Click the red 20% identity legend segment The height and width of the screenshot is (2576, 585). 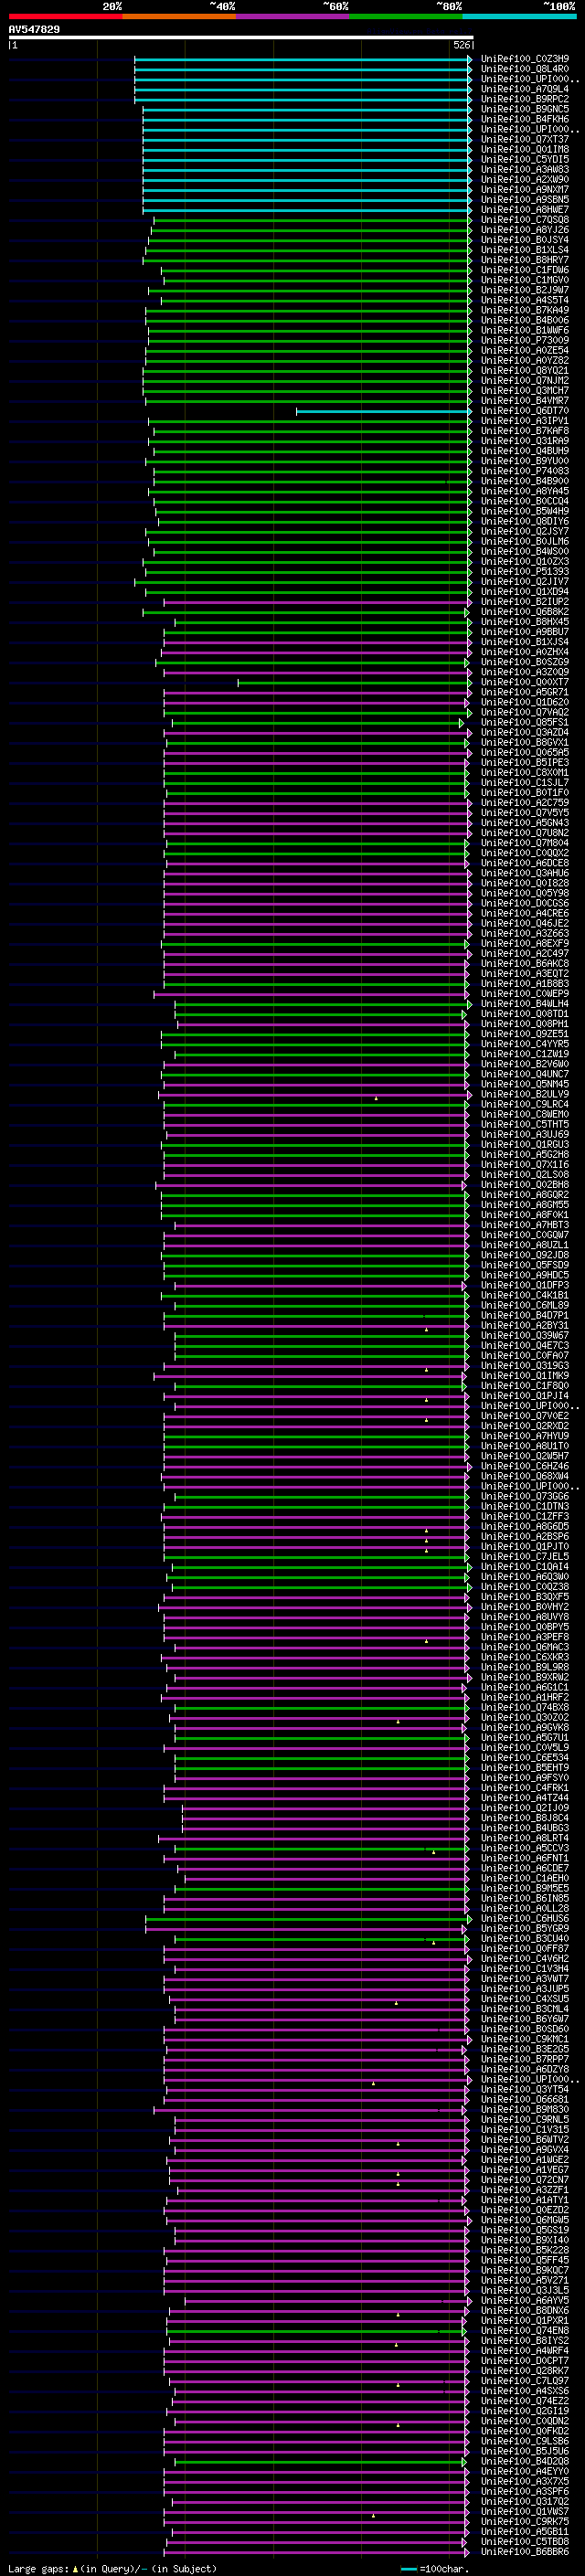65,16
